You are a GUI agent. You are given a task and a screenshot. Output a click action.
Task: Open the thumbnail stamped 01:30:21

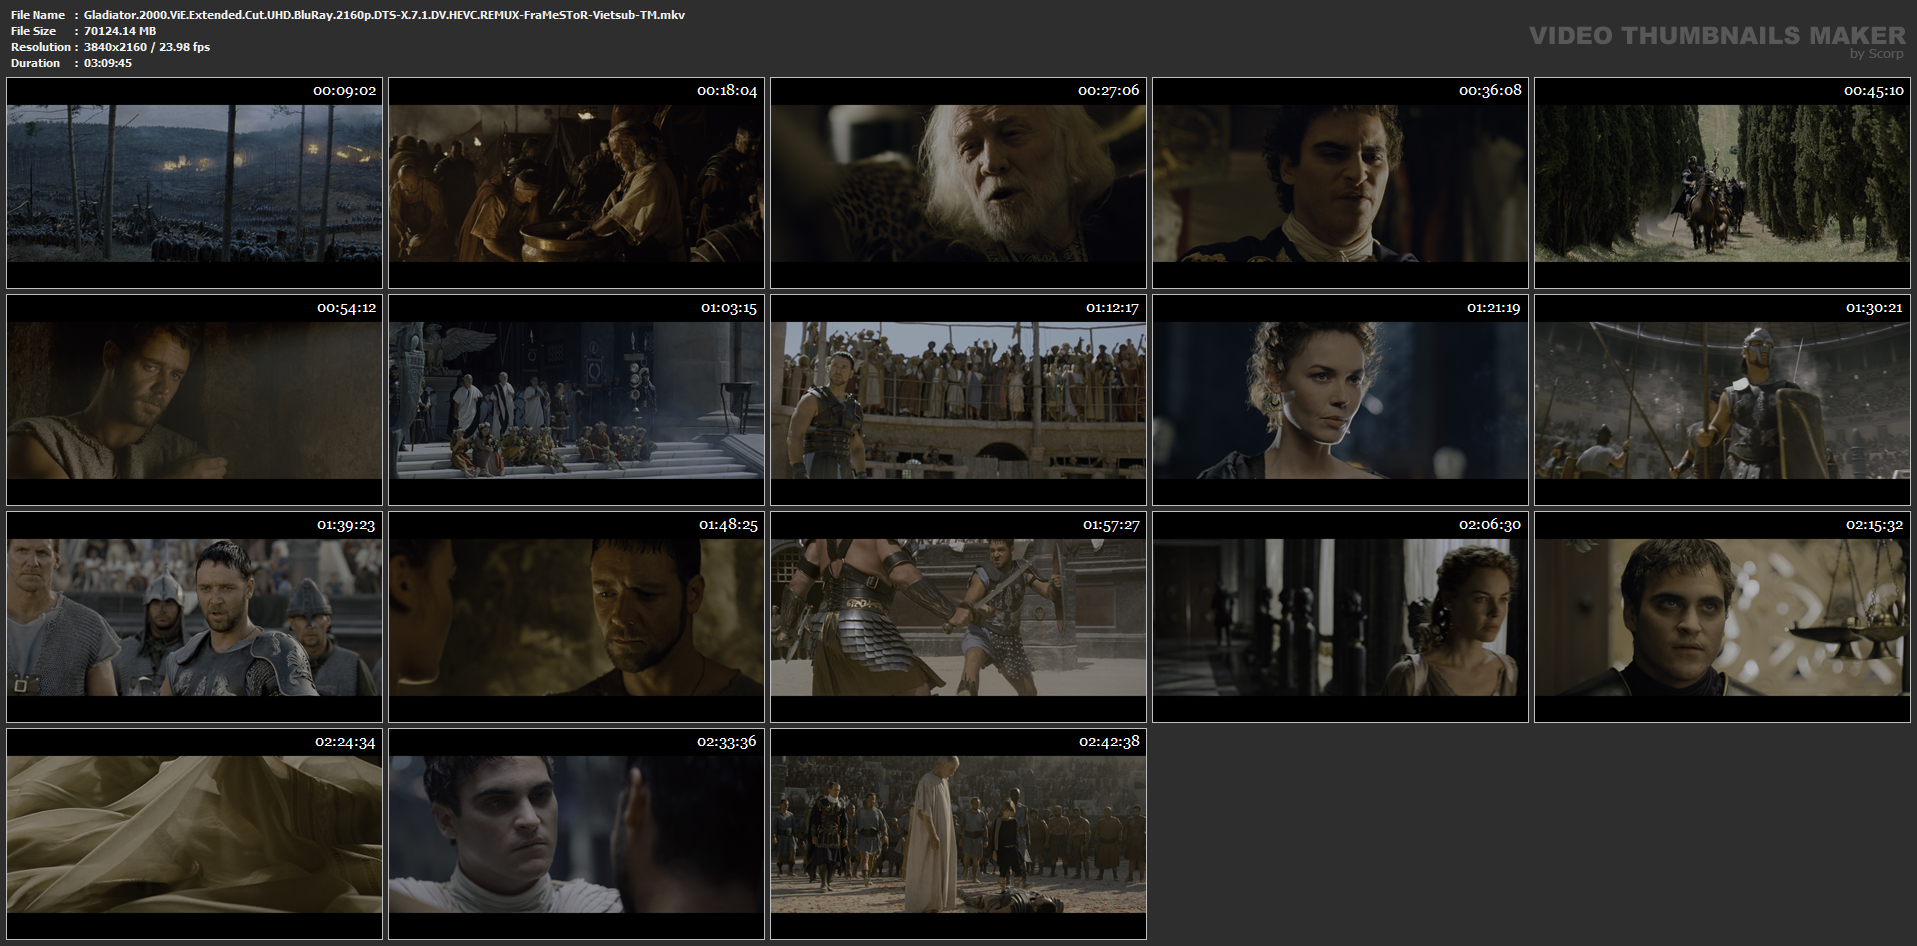tap(1722, 400)
